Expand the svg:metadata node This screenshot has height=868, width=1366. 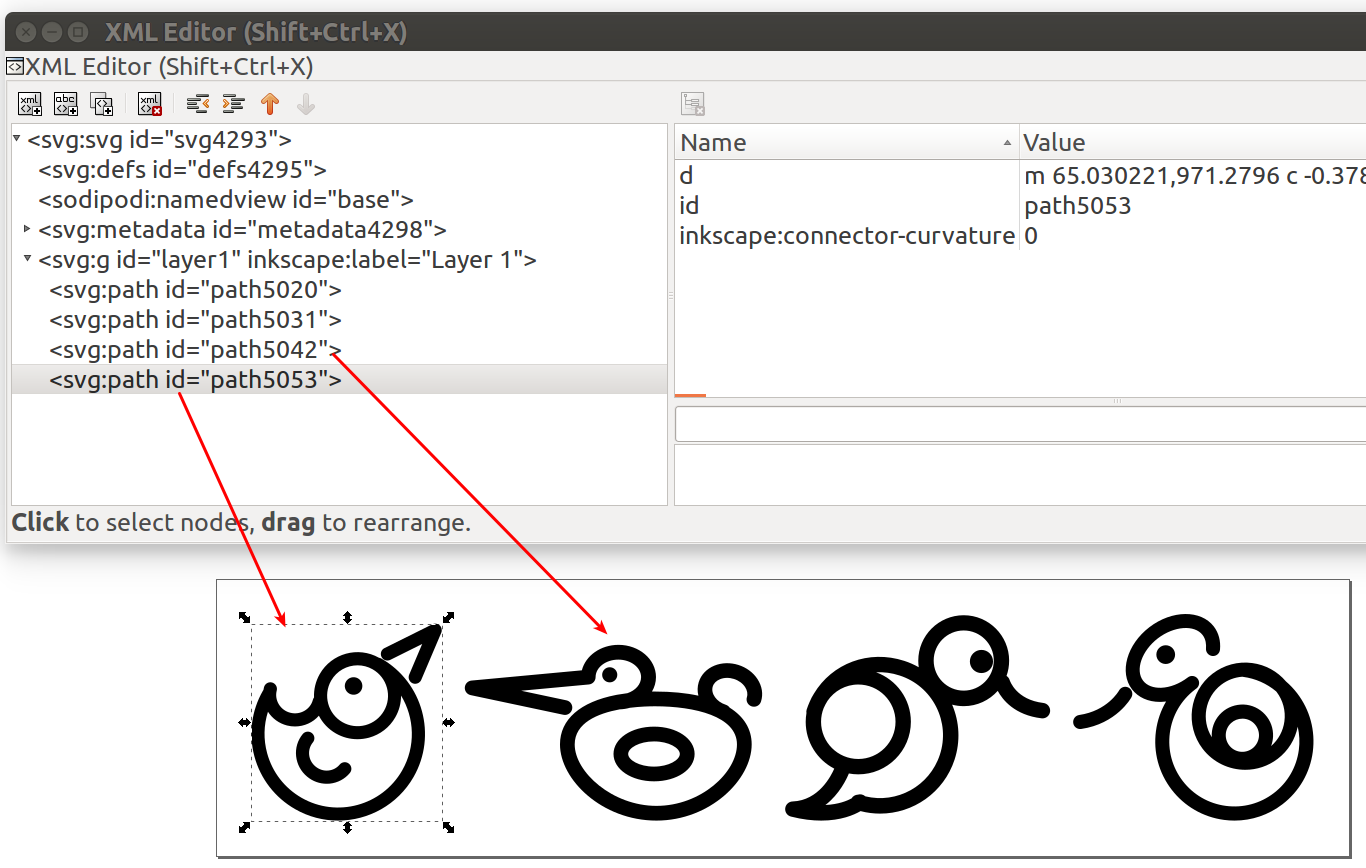click(27, 229)
